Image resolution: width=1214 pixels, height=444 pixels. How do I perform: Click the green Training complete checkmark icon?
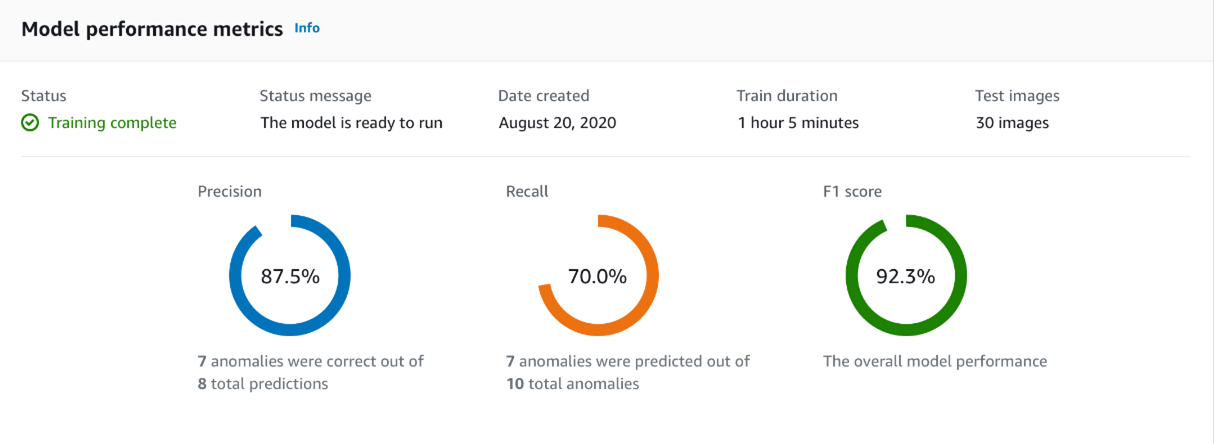(x=30, y=123)
